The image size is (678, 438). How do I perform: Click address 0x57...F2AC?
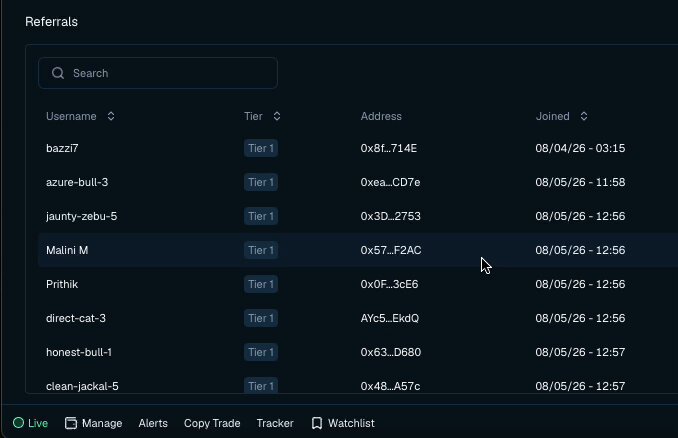click(391, 250)
